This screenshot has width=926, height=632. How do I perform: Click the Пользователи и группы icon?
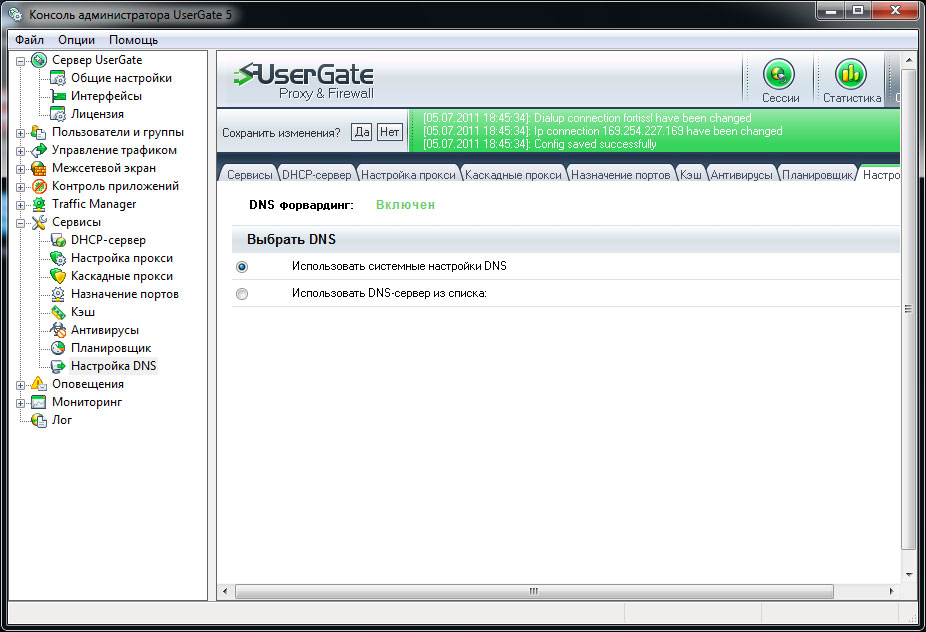38,132
